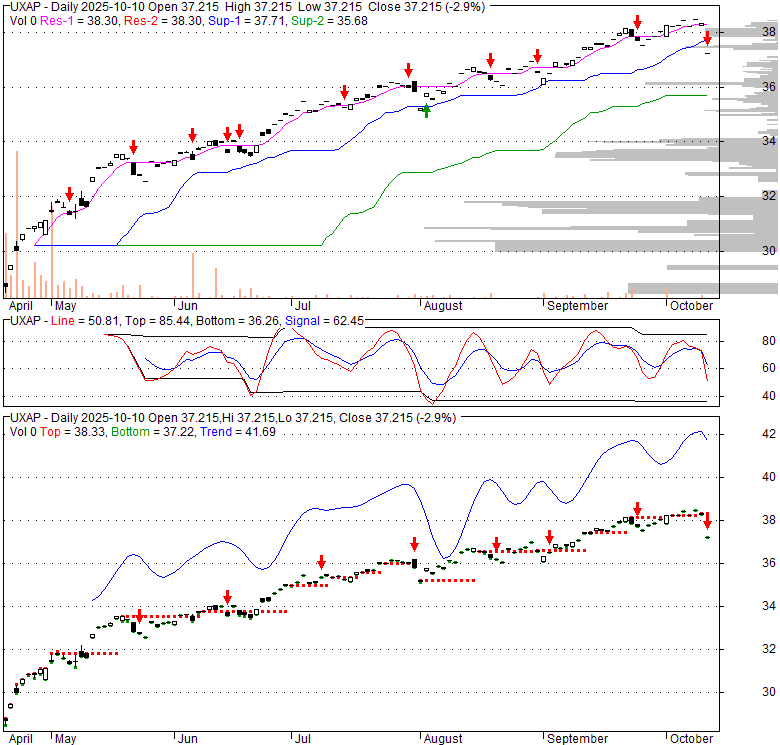The image size is (780, 745).
Task: Click the red arrow in late May on top chart
Action: (133, 147)
